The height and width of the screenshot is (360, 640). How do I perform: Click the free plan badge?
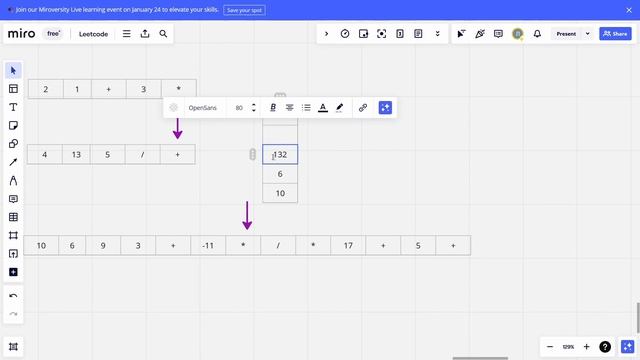[x=53, y=33]
